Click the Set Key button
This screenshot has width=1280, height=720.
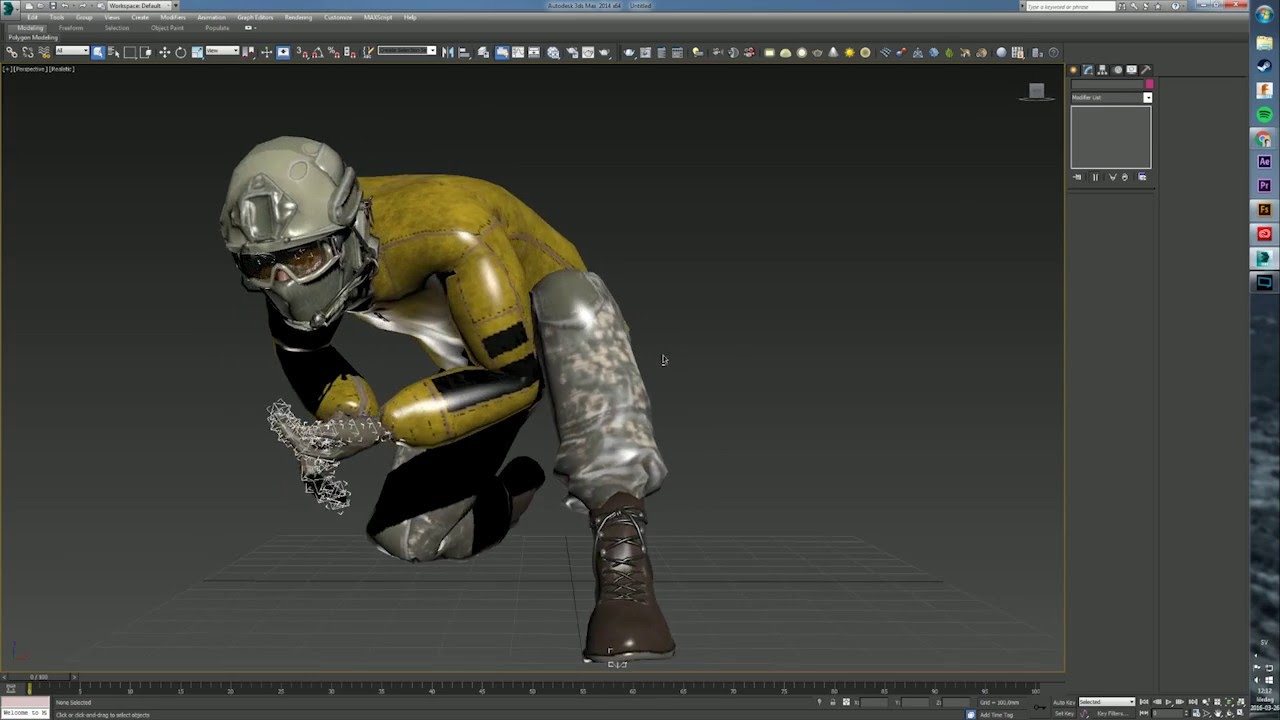1063,713
